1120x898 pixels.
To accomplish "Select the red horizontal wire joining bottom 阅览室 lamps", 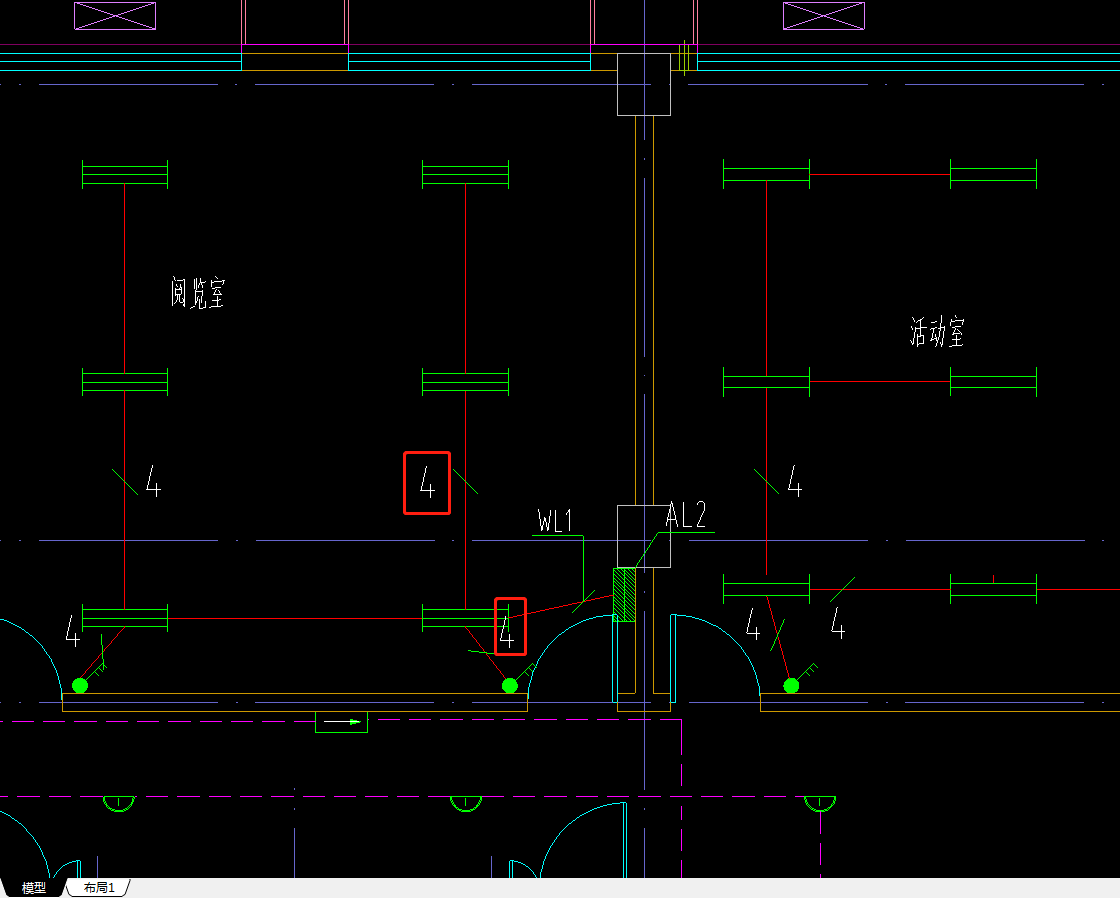I will coord(295,619).
